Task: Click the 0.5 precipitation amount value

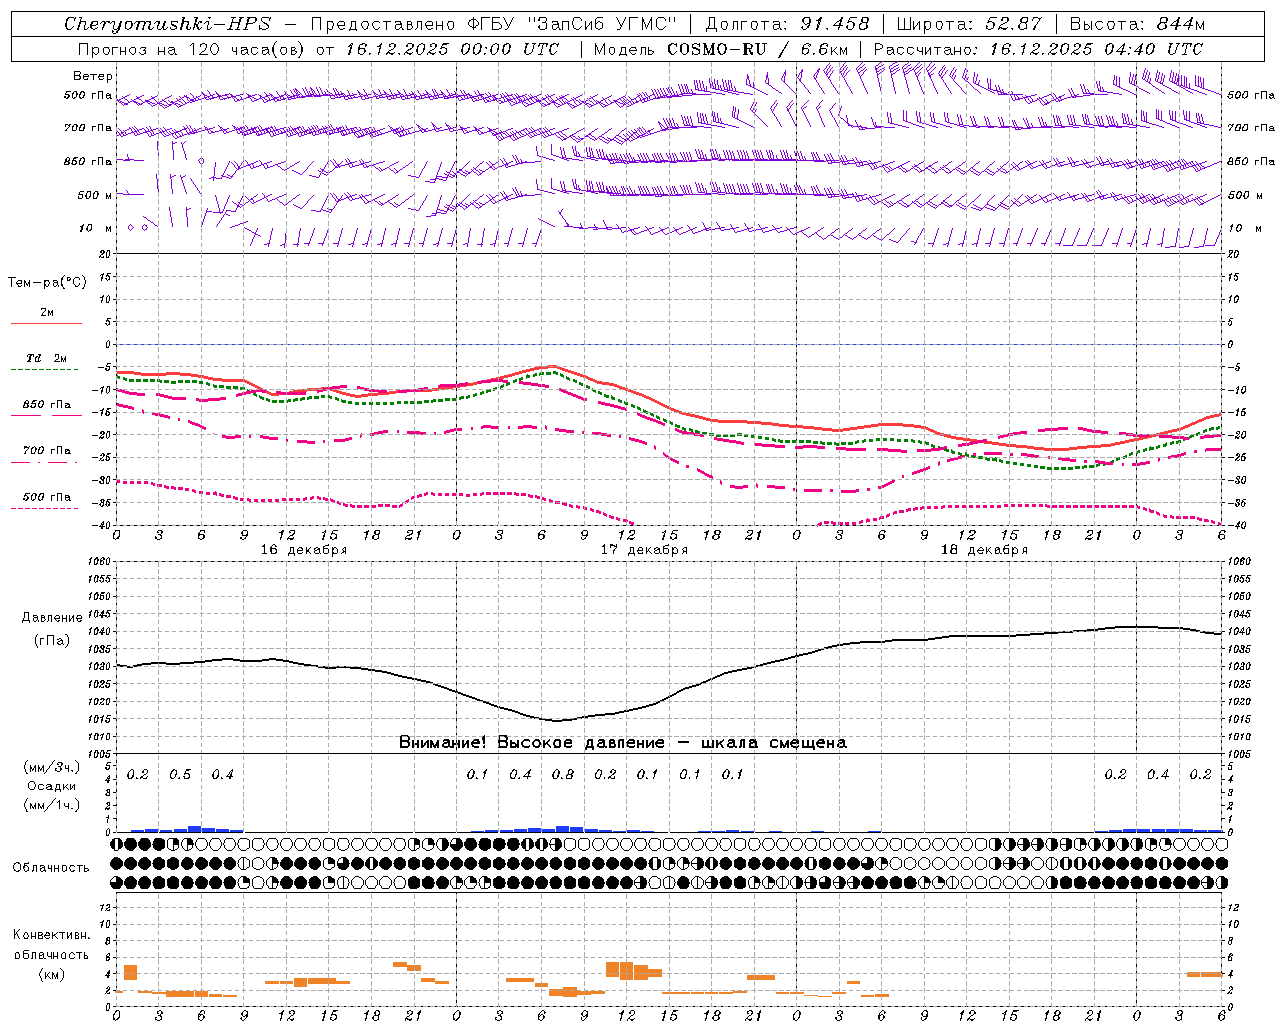Action: pos(180,775)
